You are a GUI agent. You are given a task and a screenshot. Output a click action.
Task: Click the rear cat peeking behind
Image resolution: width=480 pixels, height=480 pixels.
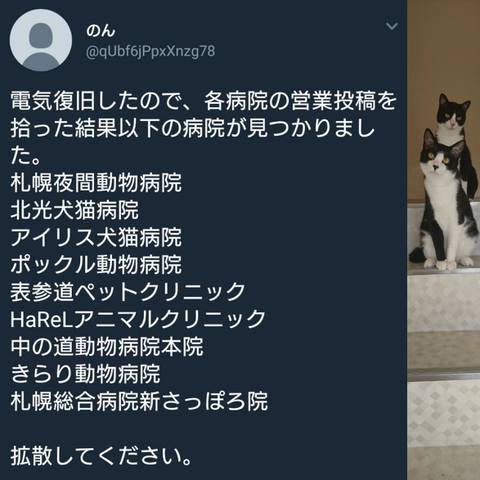454,115
